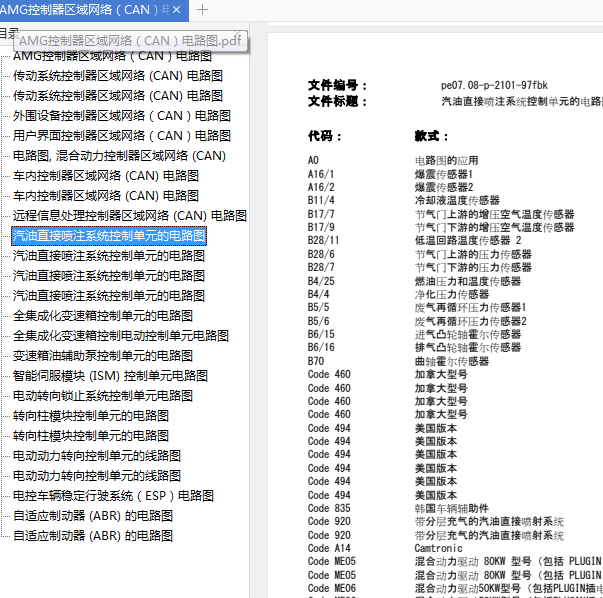The image size is (603, 598).
Task: Click code B5/5
Action: (318, 307)
